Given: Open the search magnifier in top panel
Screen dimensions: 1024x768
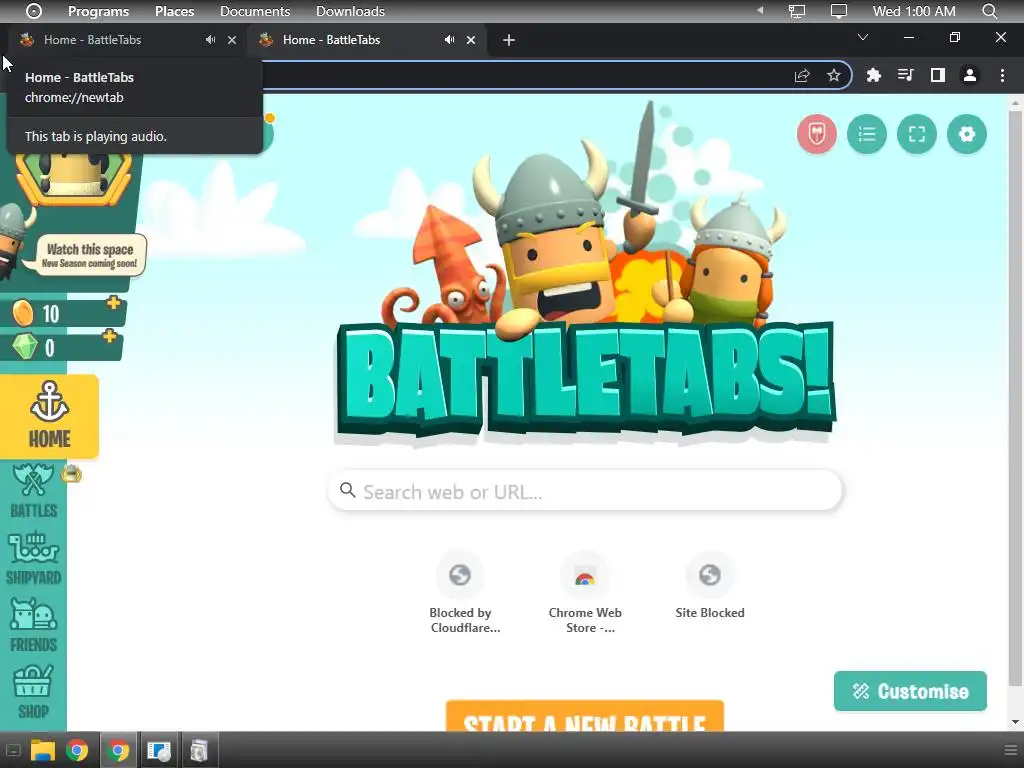Looking at the screenshot, I should click(x=990, y=11).
